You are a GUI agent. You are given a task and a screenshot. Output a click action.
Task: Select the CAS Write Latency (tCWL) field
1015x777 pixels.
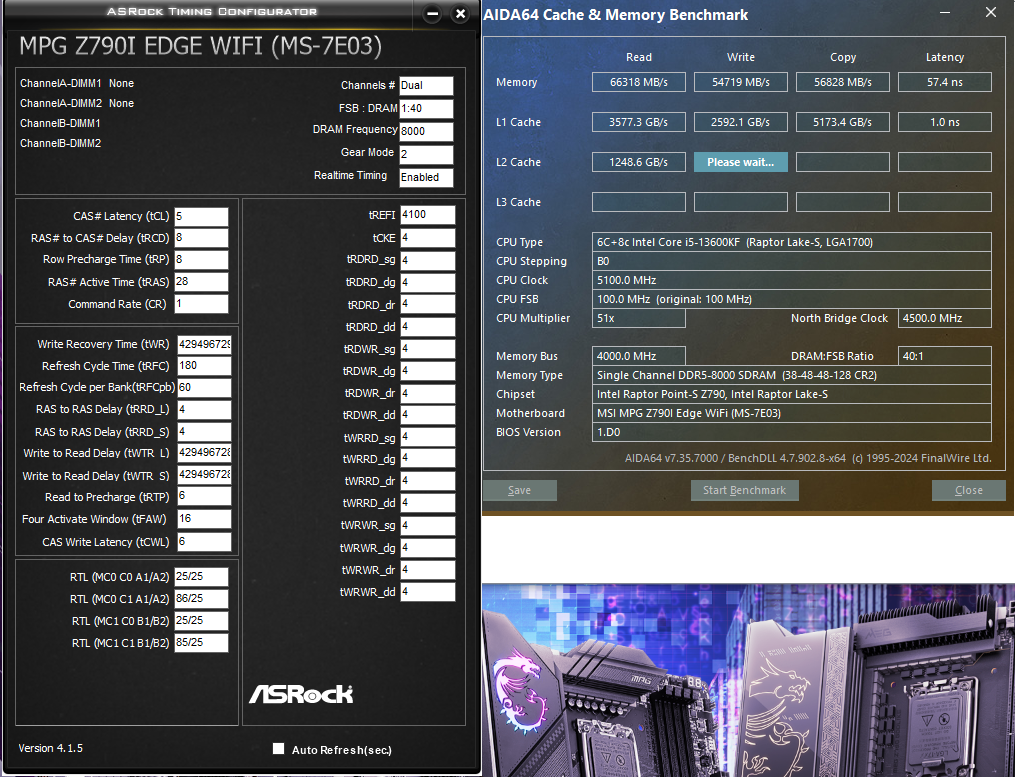pos(205,542)
